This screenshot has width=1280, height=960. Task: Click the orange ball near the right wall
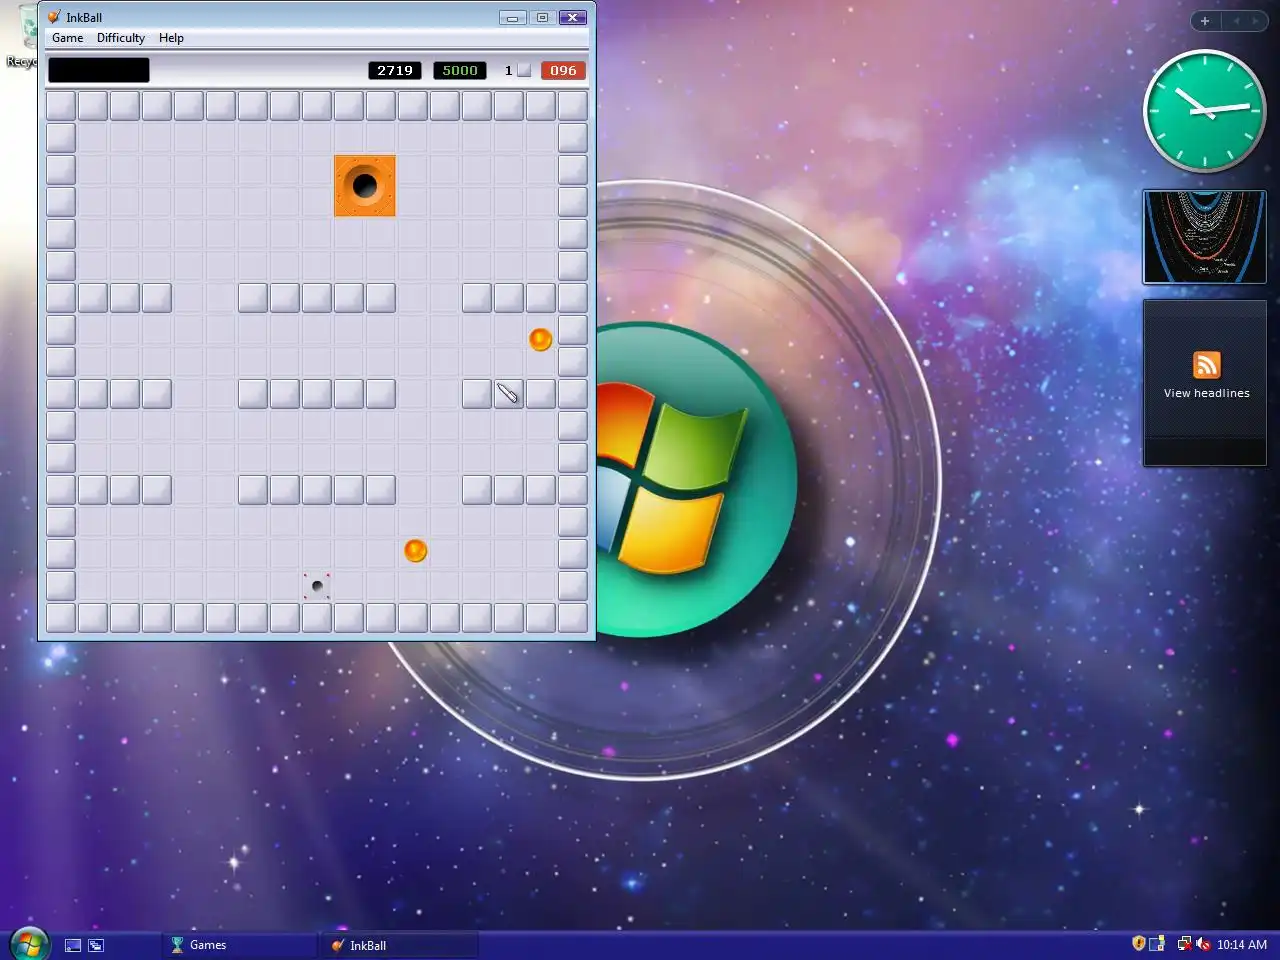[x=540, y=340]
